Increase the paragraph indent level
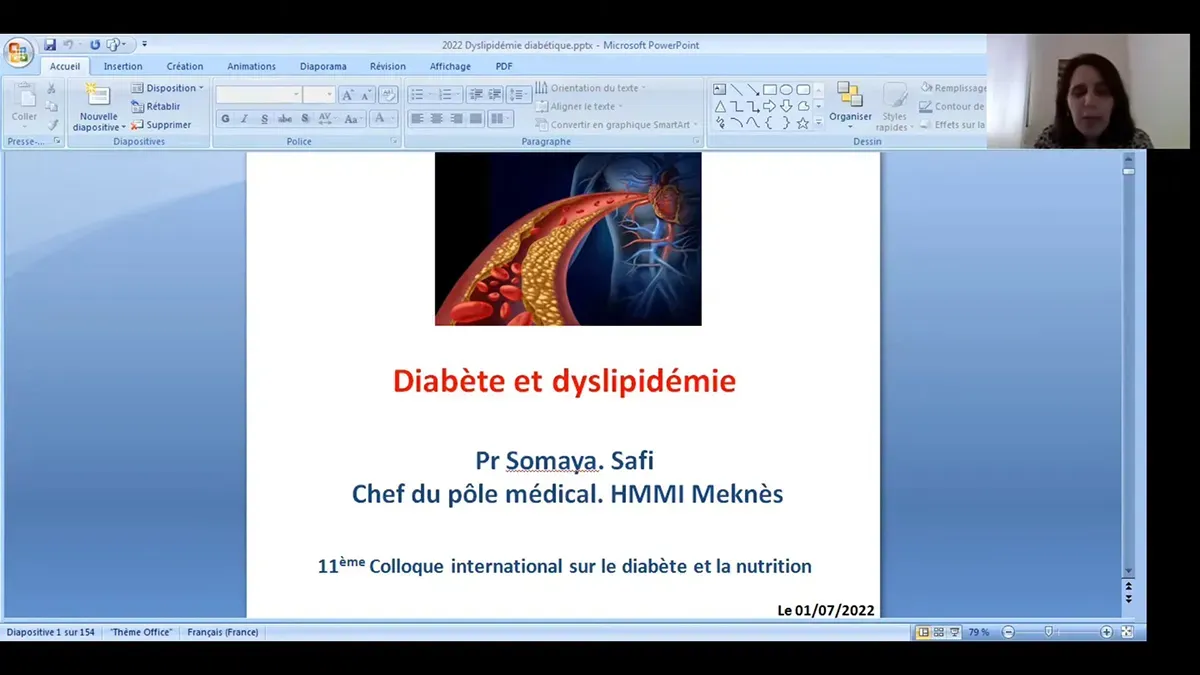 point(494,95)
